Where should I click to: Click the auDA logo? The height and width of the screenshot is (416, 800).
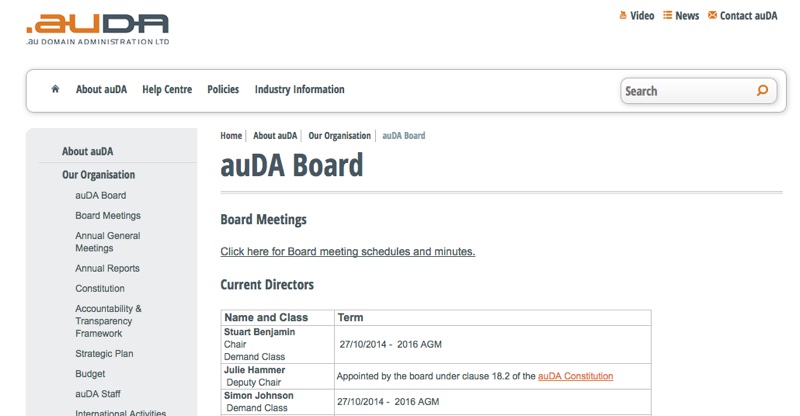pyautogui.click(x=97, y=30)
